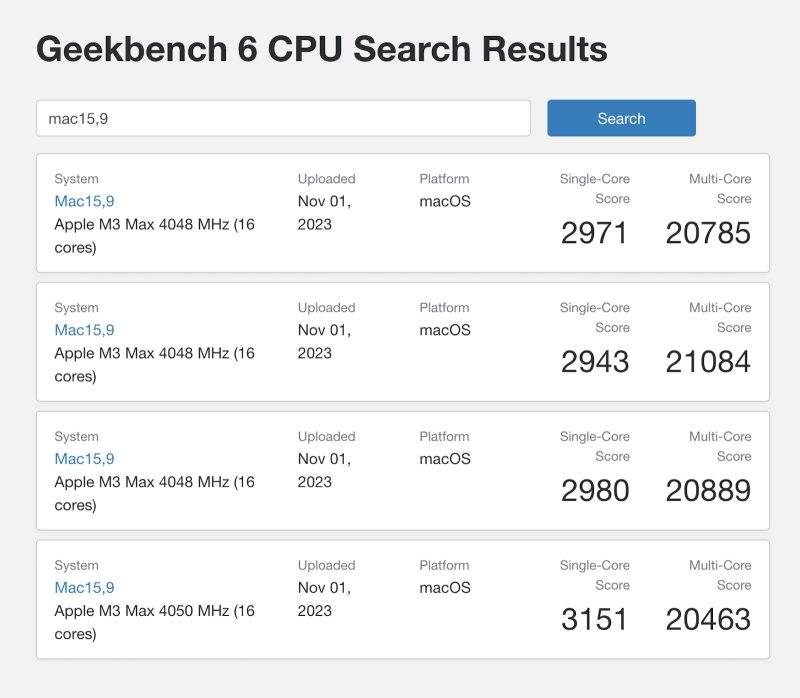The width and height of the screenshot is (800, 698).
Task: Click the Uploaded label in the second result
Action: click(x=328, y=307)
